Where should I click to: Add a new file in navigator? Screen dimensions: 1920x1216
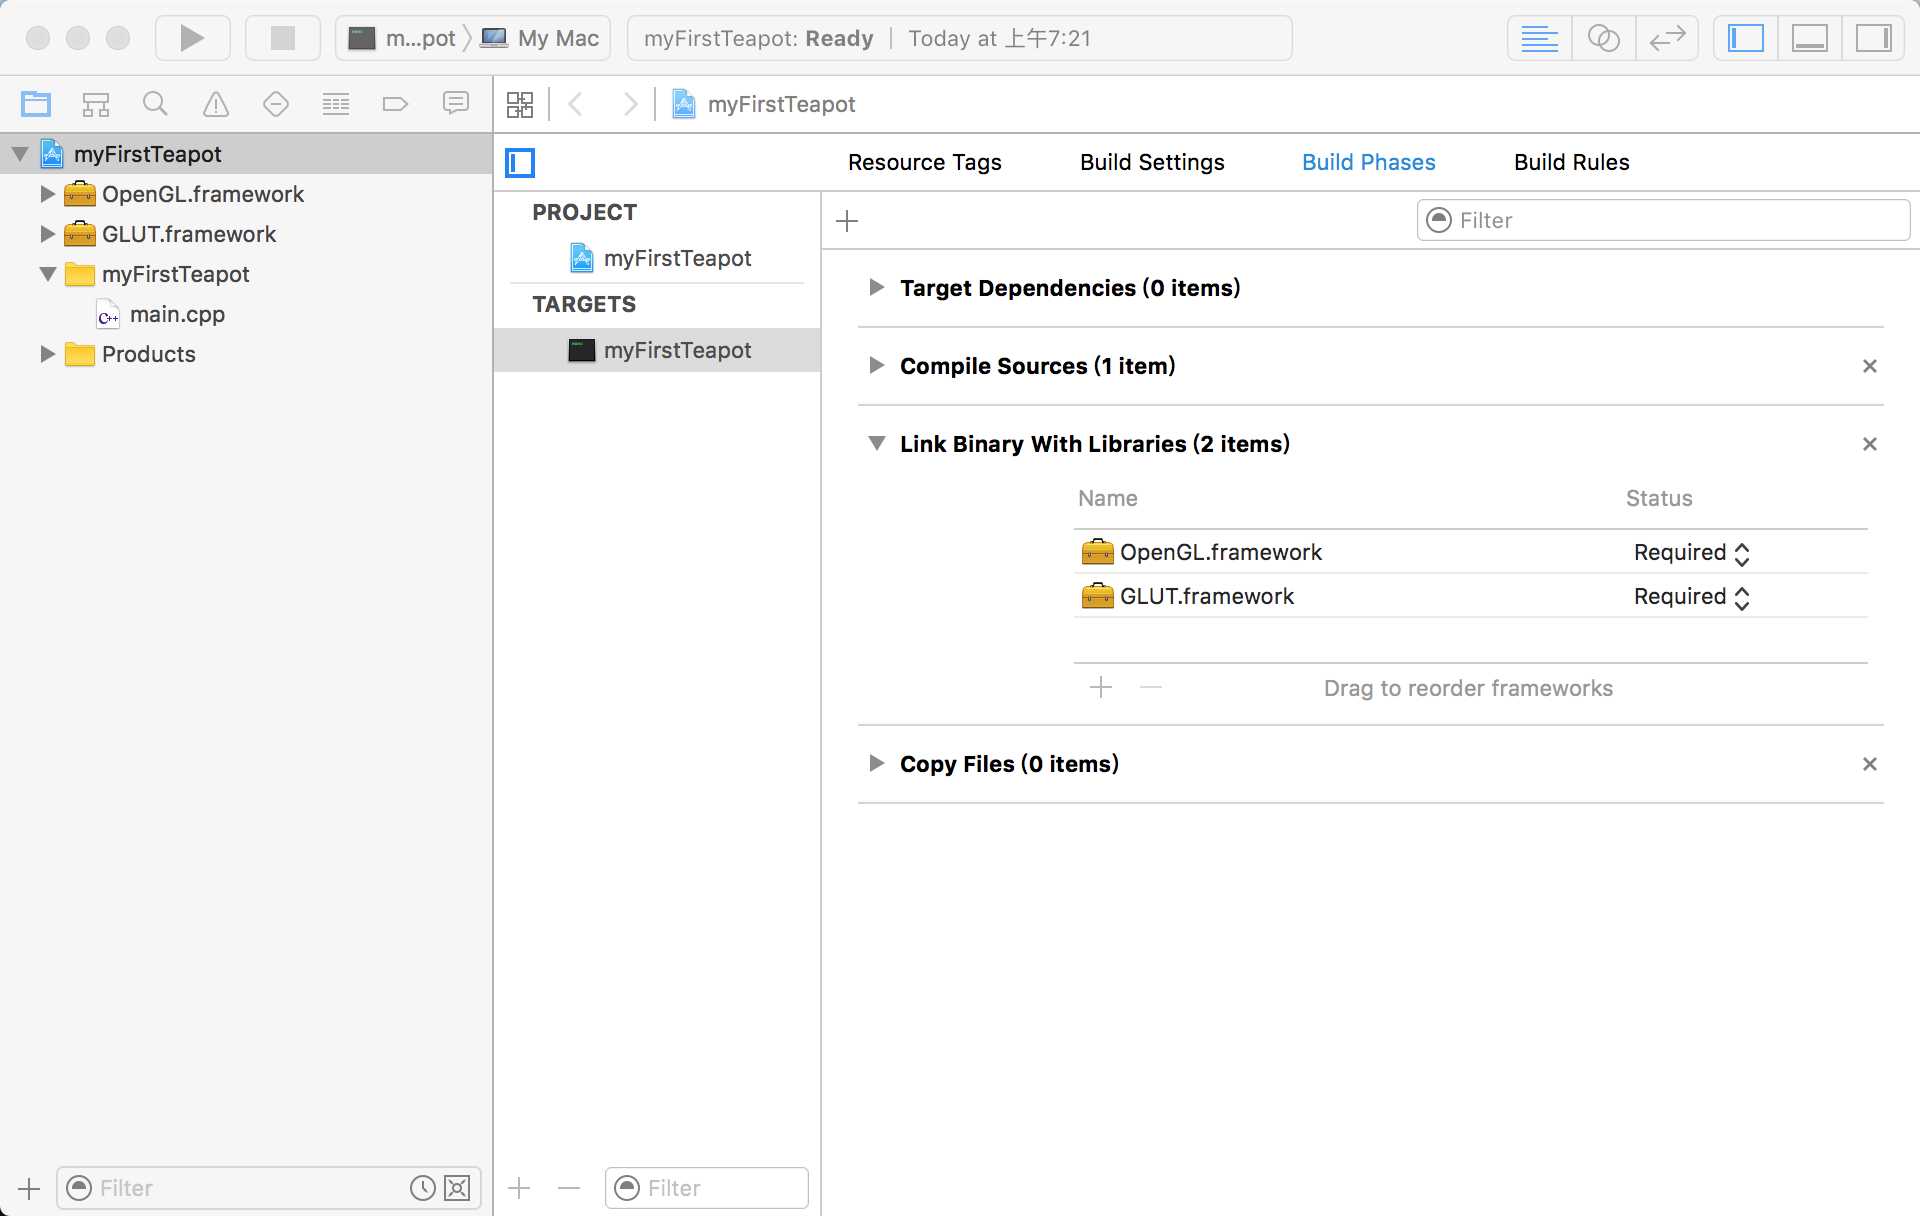tap(29, 1188)
